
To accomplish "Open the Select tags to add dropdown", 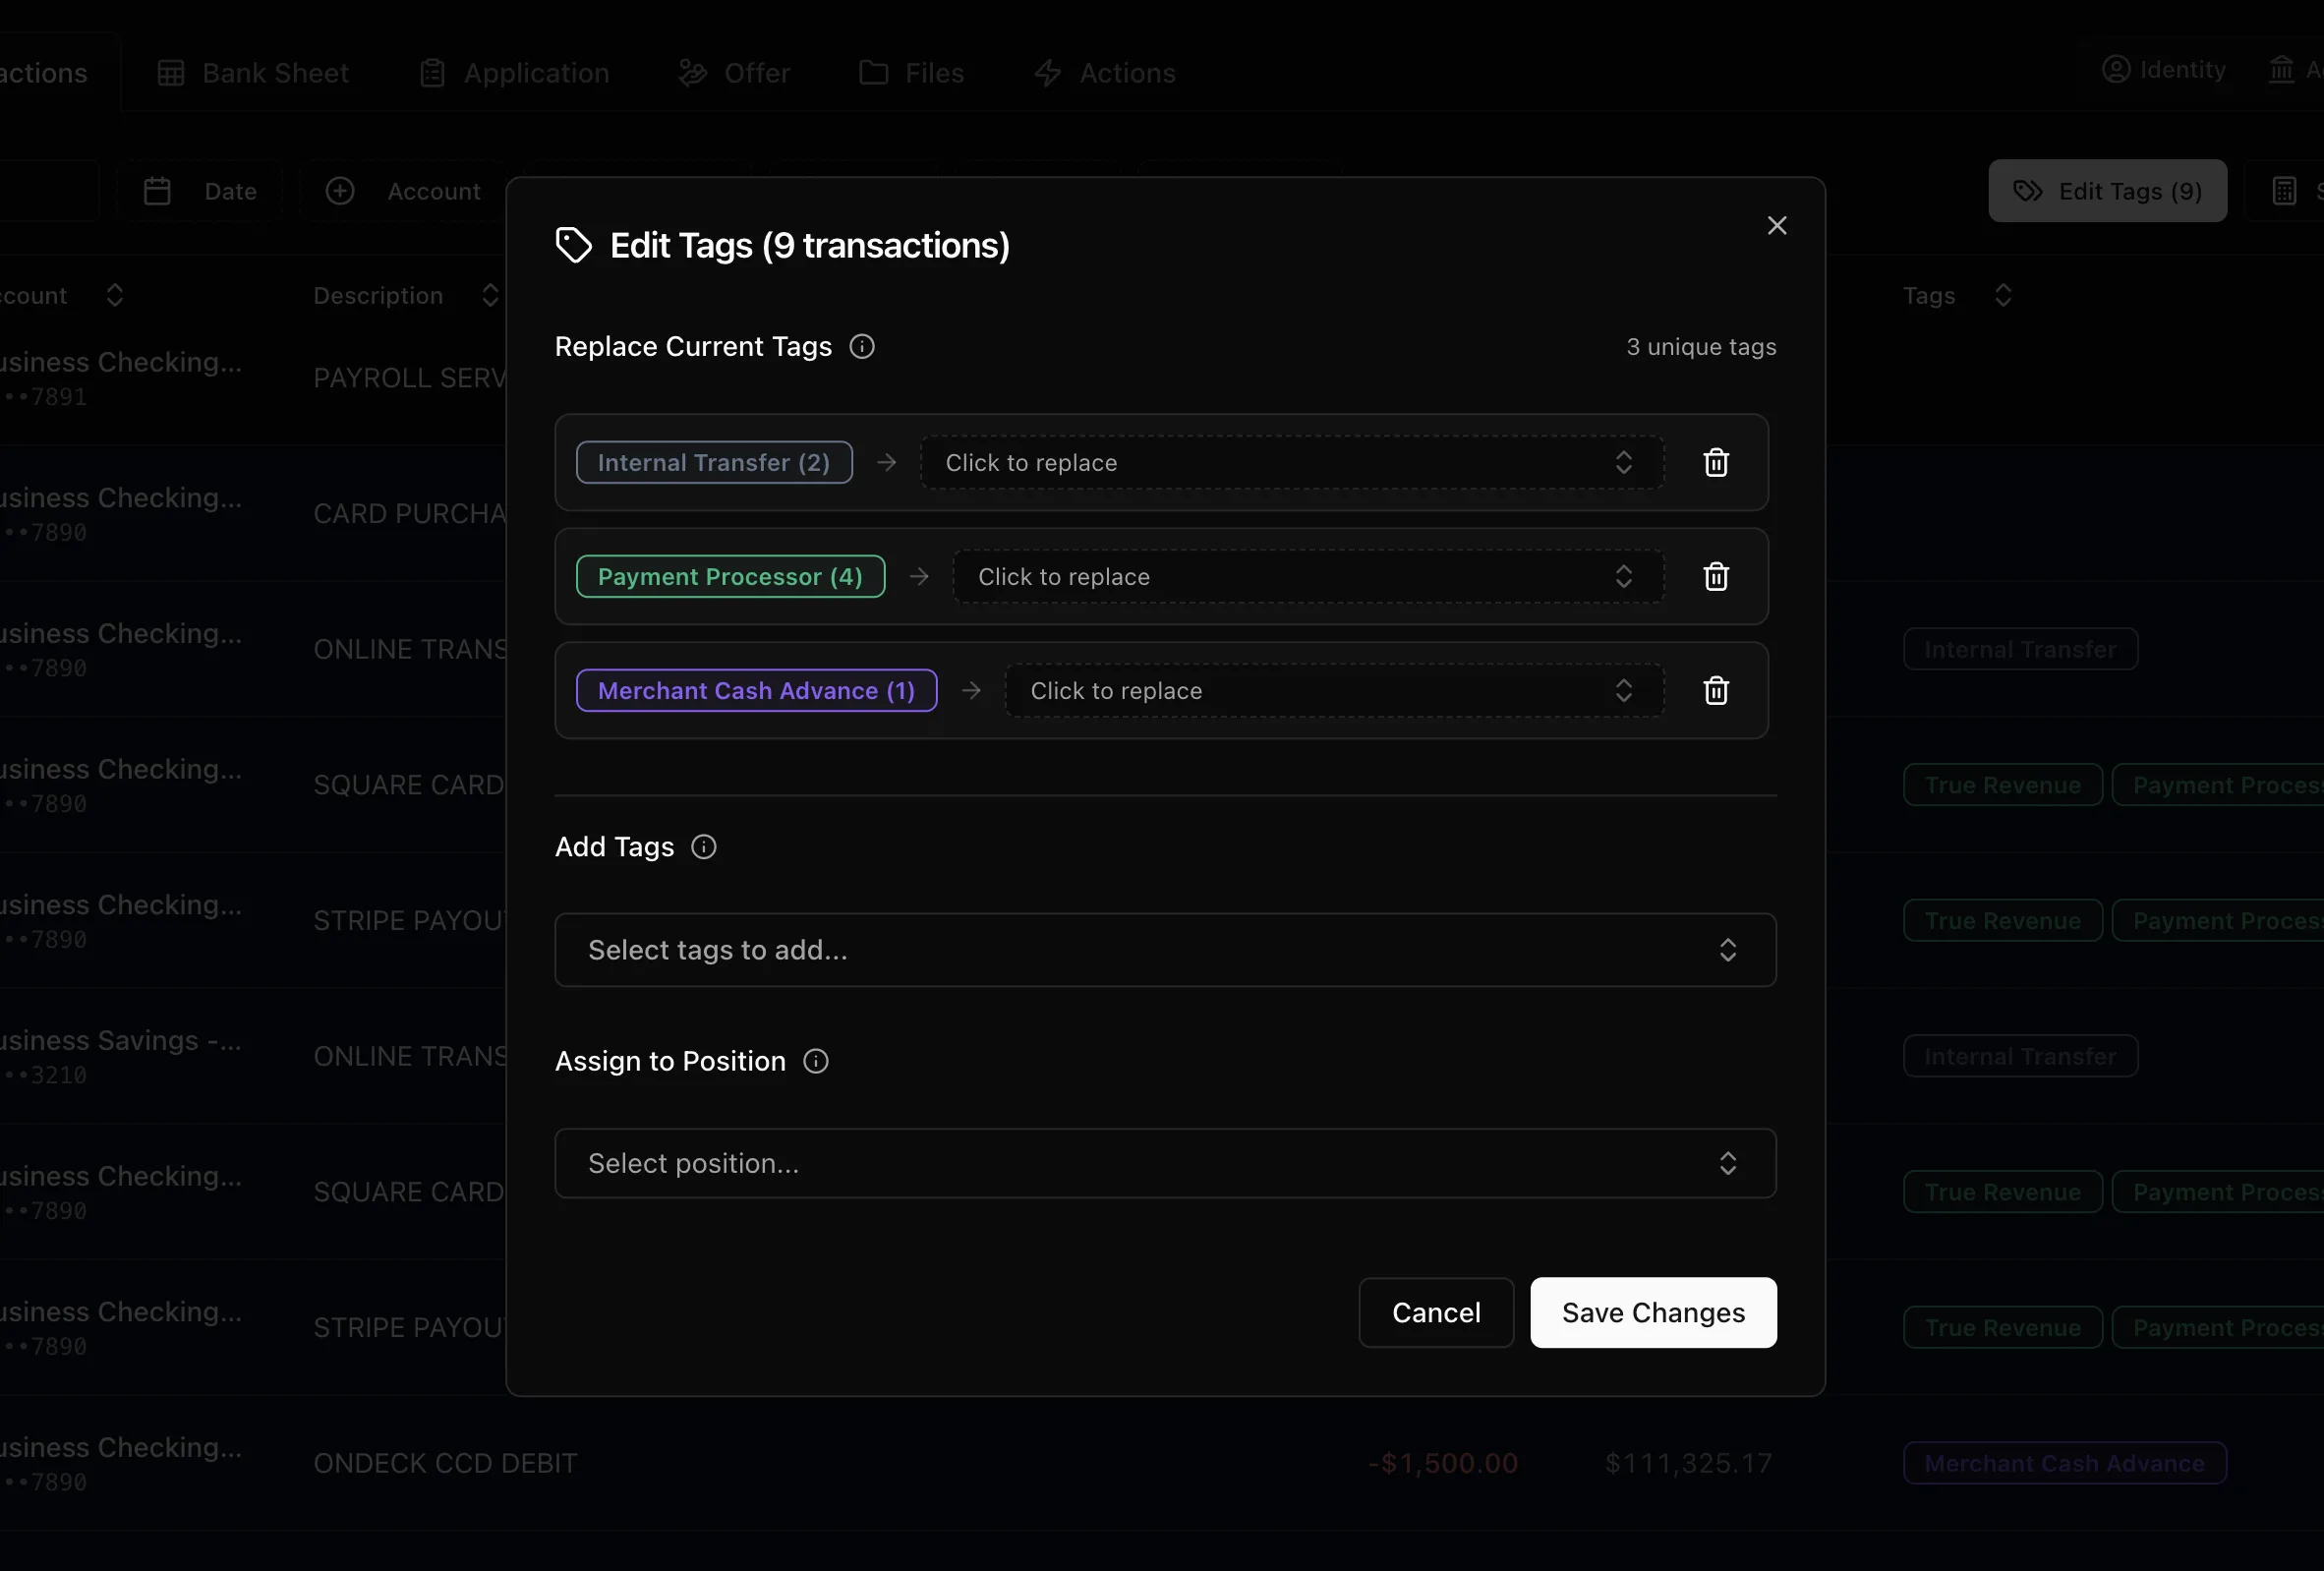I will coord(1165,950).
